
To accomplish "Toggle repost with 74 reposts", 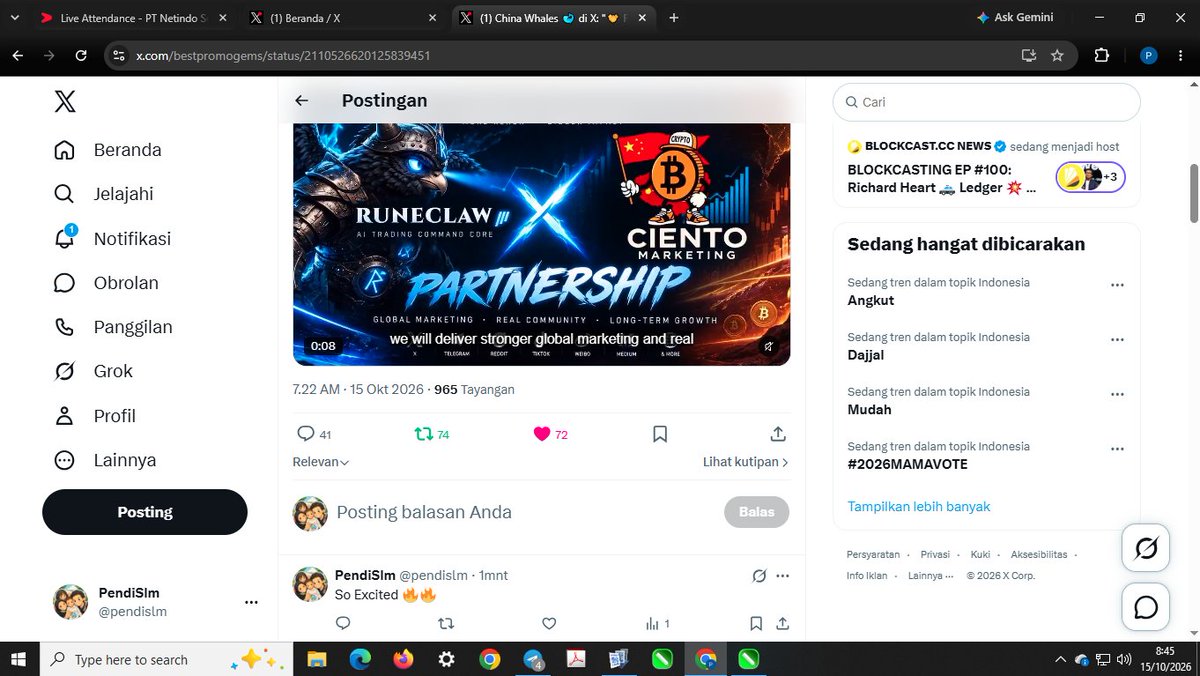I will [x=432, y=434].
